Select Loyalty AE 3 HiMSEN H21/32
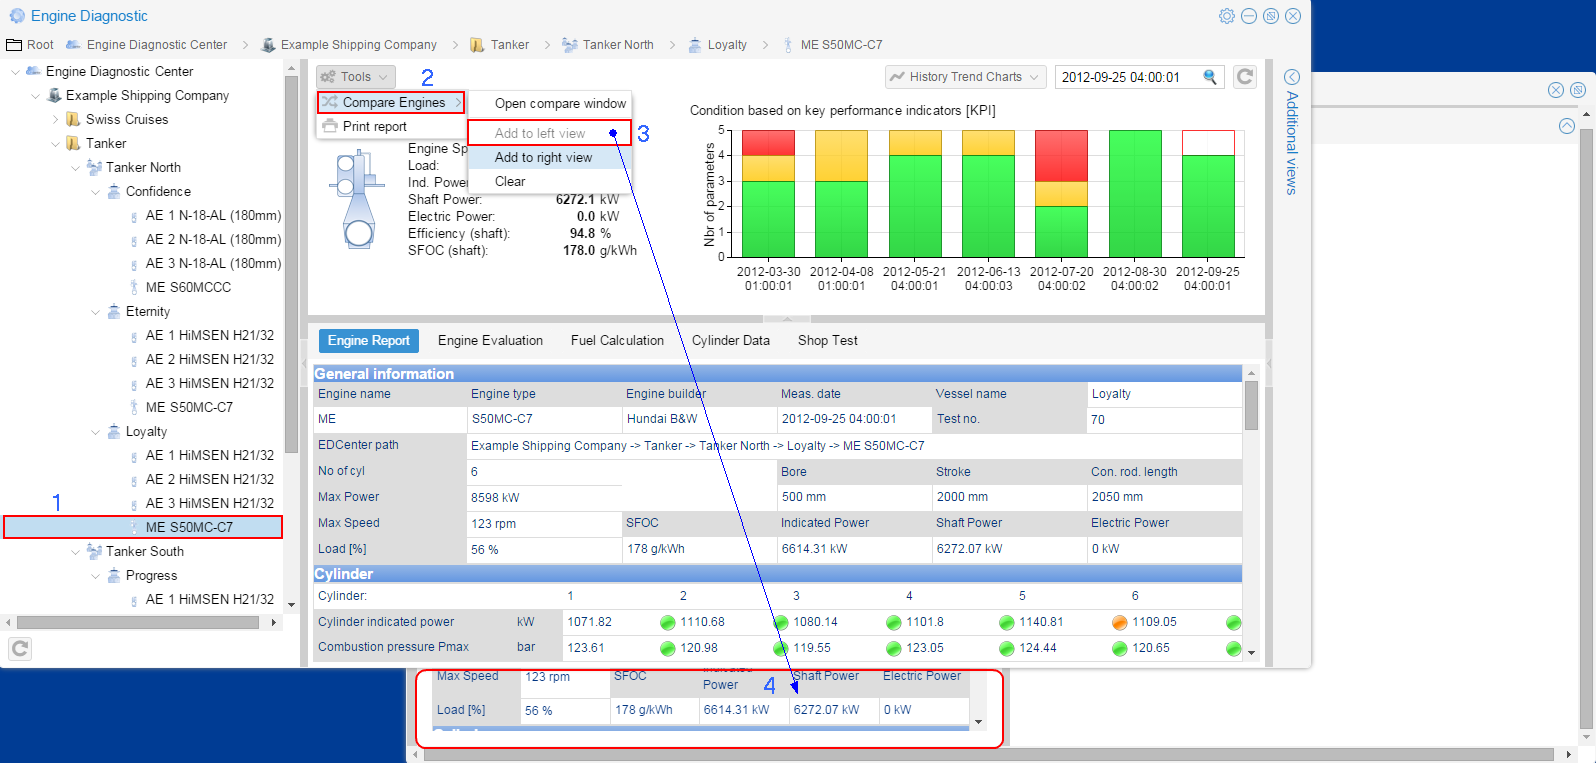 point(209,504)
